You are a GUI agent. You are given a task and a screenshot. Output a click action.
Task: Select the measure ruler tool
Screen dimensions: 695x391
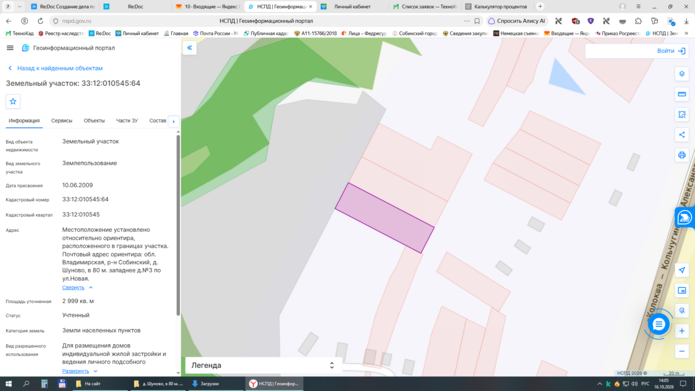coord(682,94)
